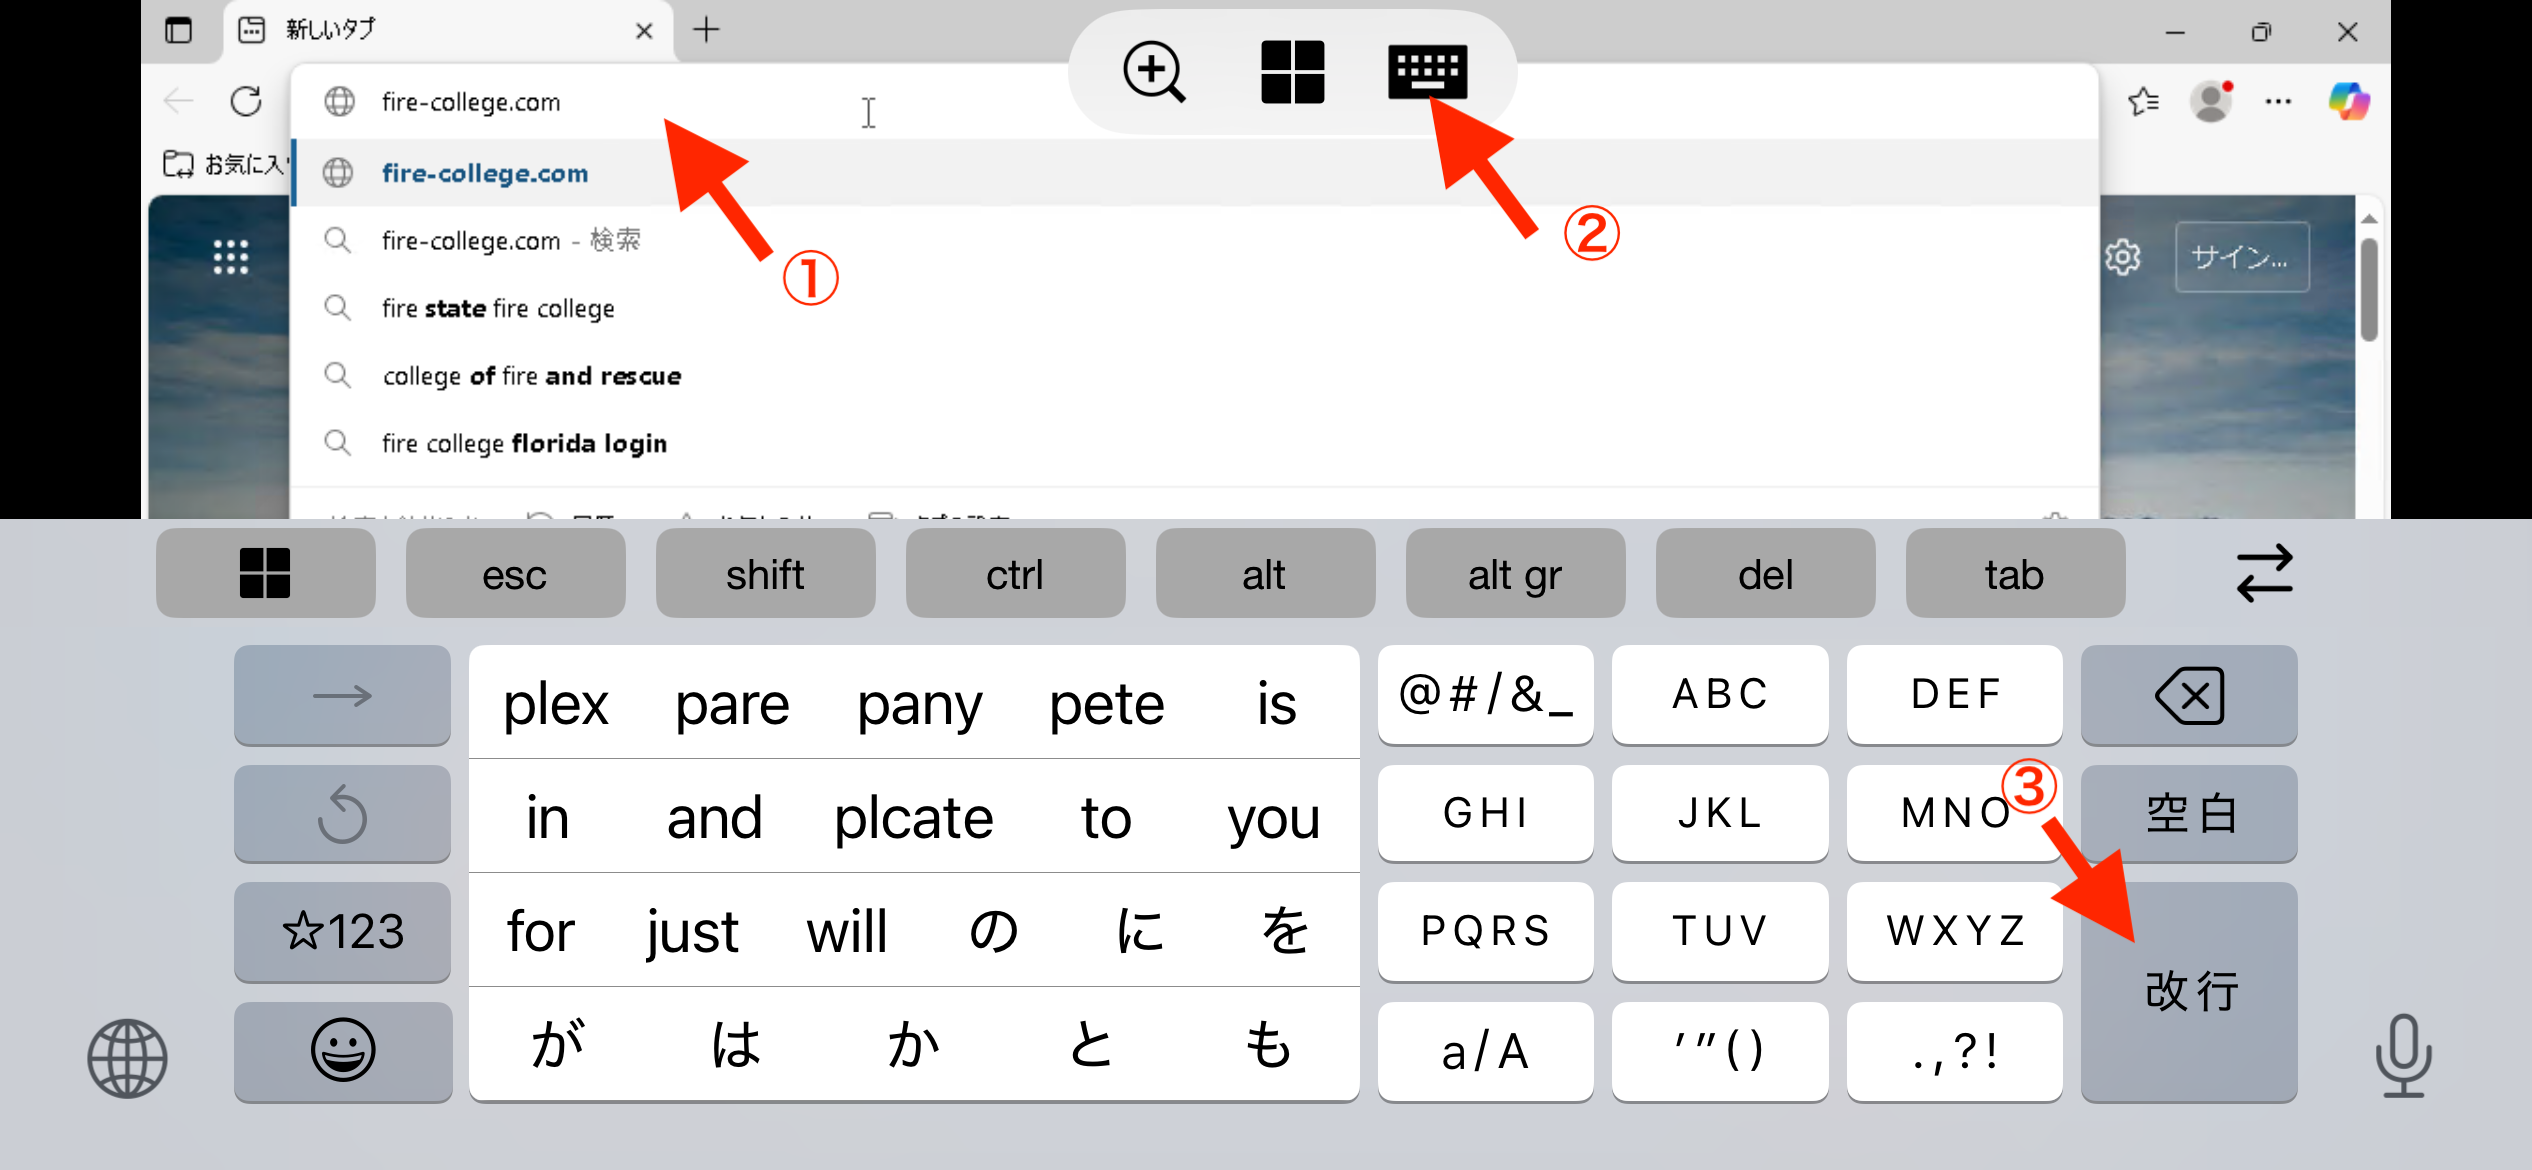Tap the backspace delete key

point(2189,695)
